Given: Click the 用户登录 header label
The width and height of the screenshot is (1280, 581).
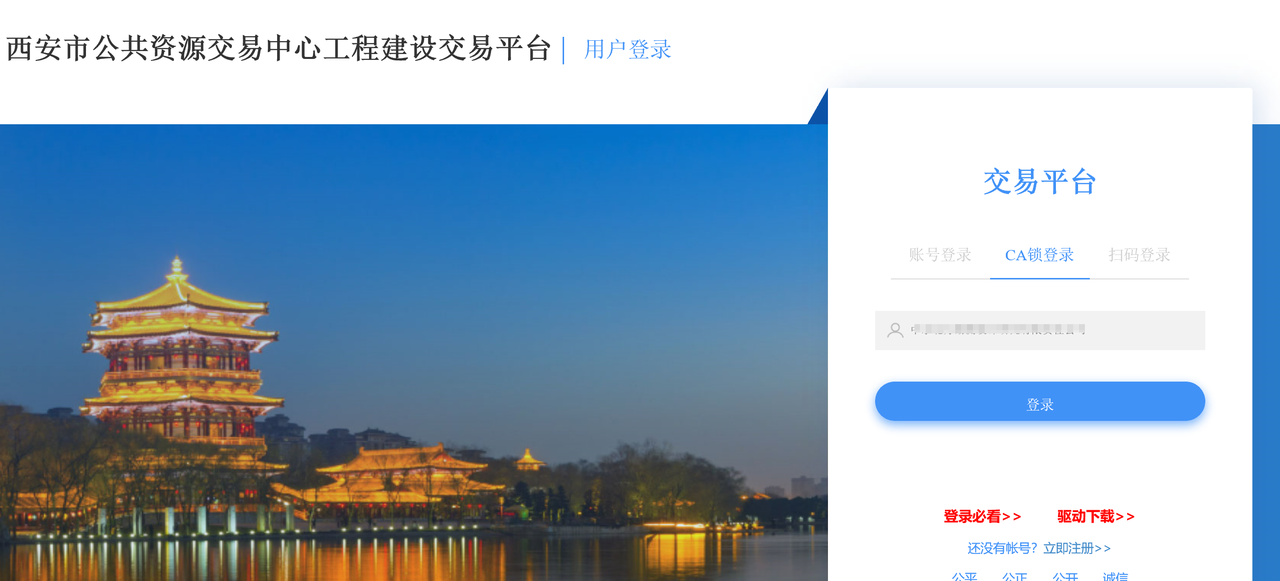Looking at the screenshot, I should (x=628, y=49).
